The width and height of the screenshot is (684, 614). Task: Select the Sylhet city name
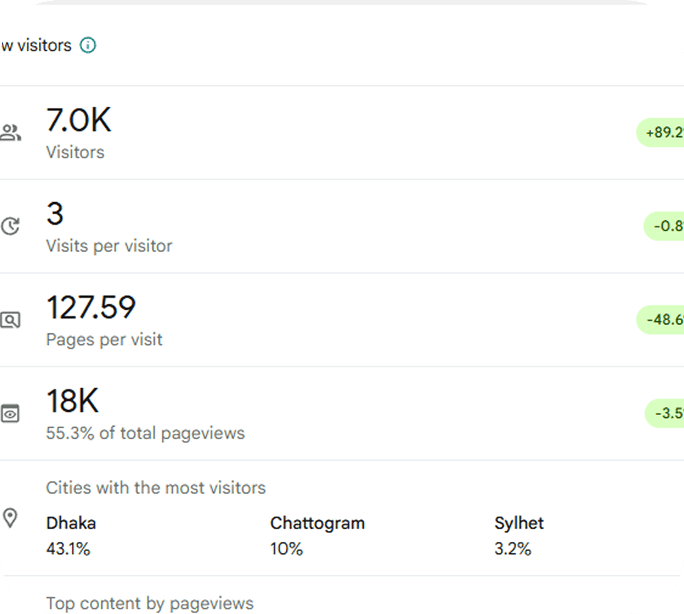[519, 523]
